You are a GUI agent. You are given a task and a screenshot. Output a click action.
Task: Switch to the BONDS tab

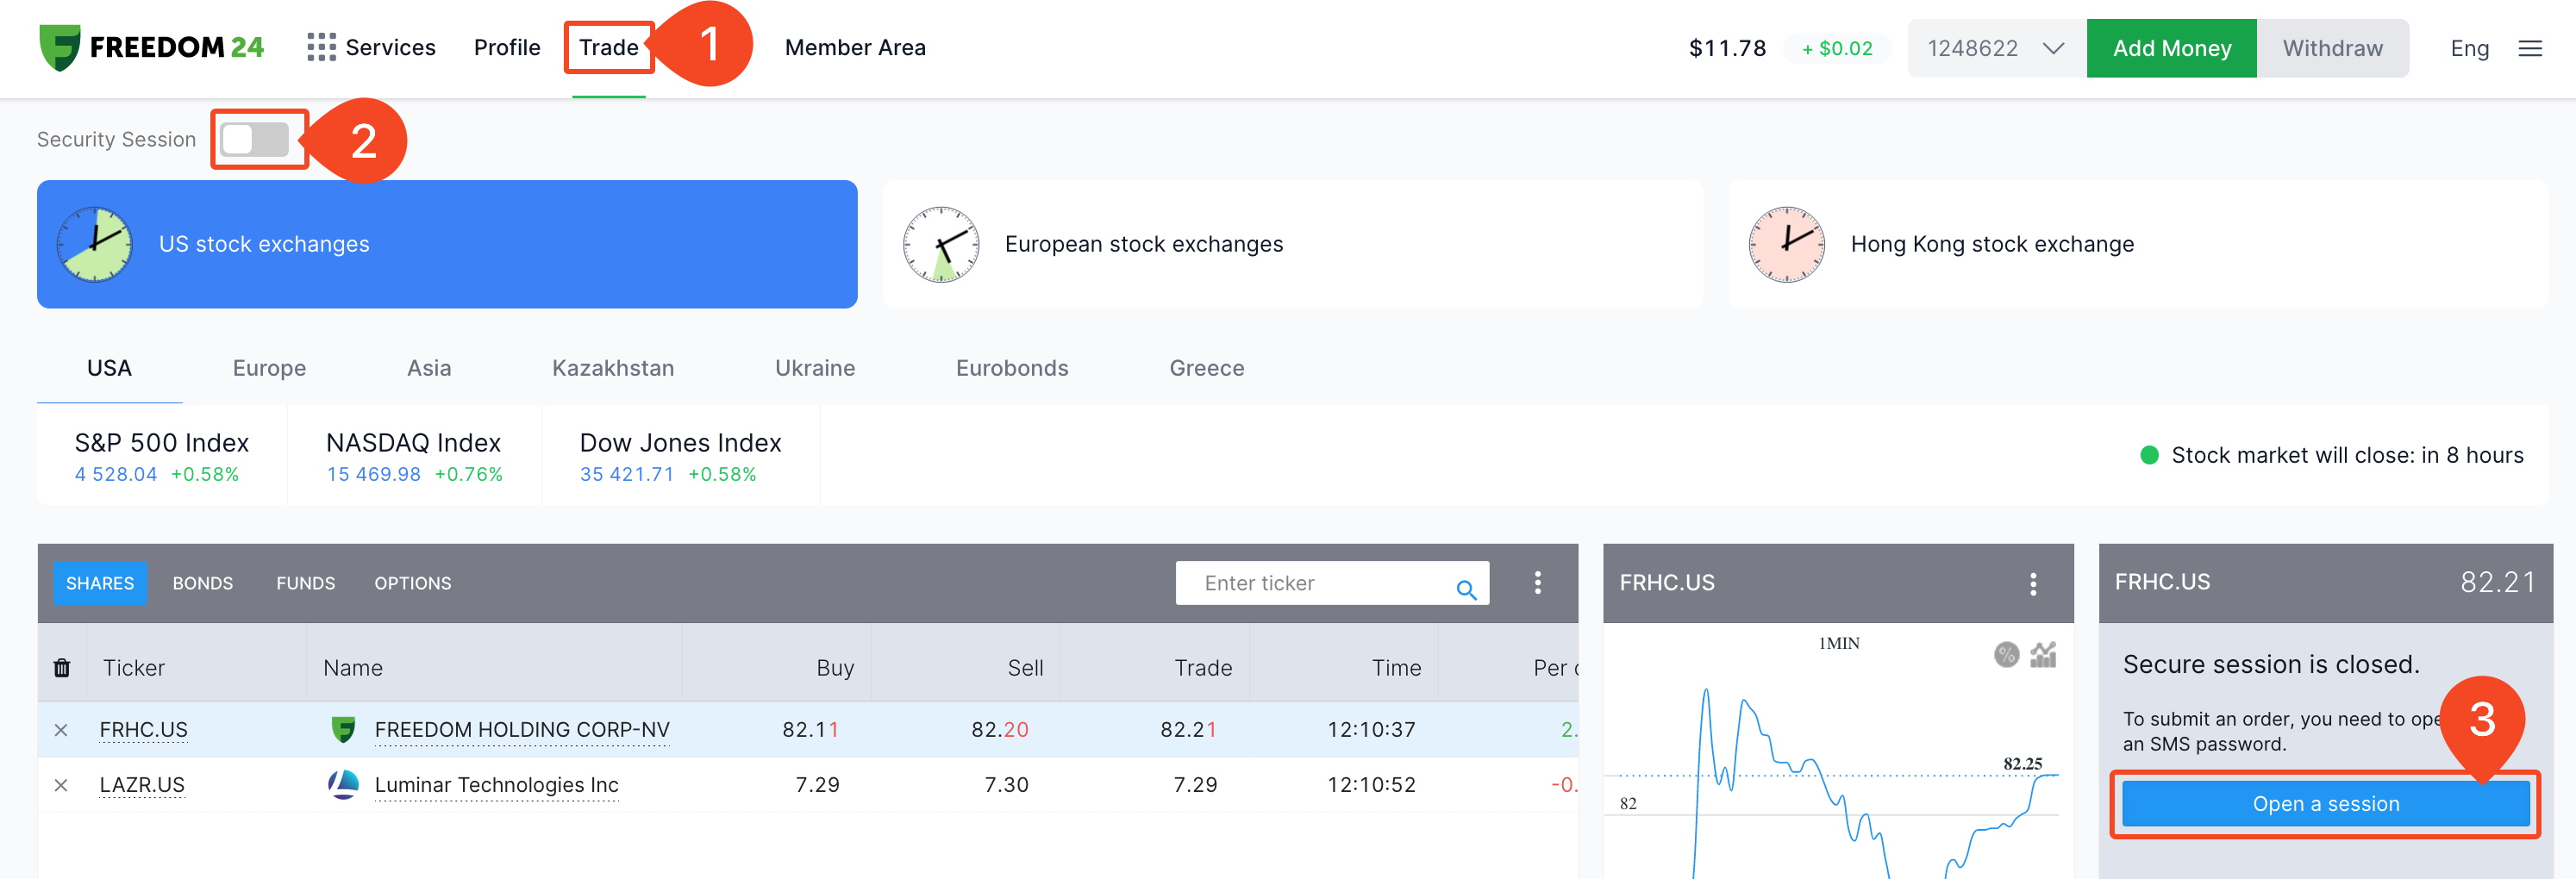pyautogui.click(x=203, y=583)
